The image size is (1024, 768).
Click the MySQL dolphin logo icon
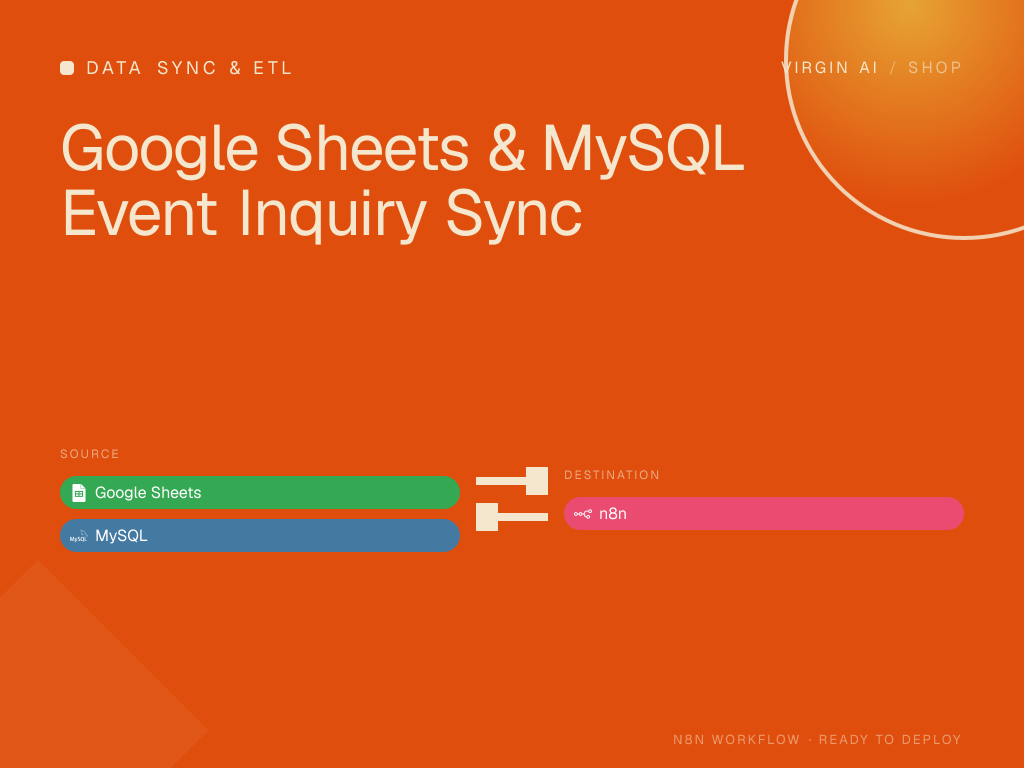click(78, 536)
